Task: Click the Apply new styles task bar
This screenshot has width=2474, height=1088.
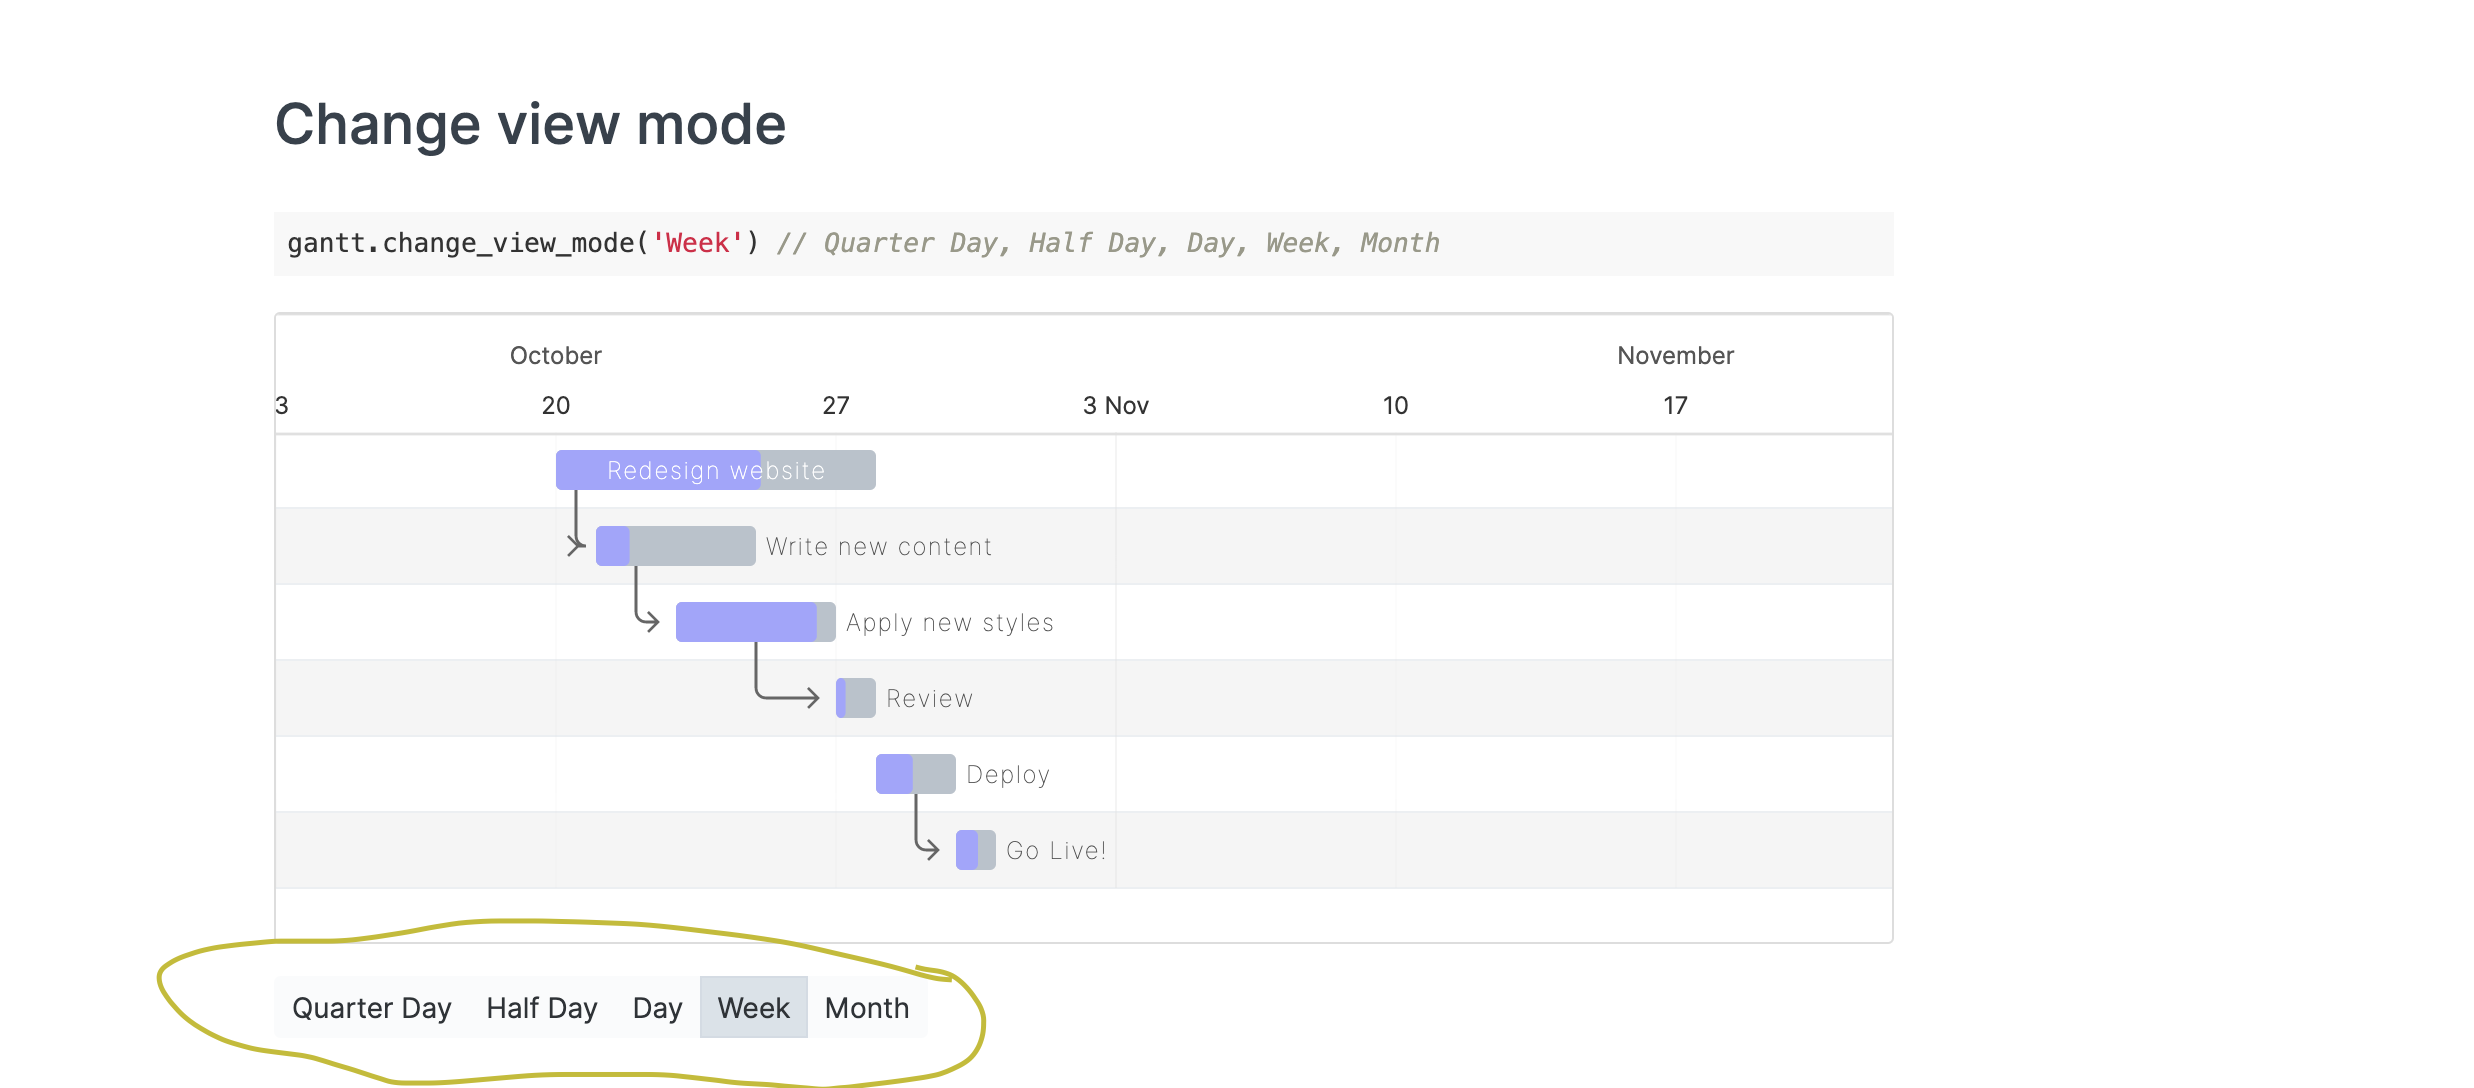Action: pos(755,622)
